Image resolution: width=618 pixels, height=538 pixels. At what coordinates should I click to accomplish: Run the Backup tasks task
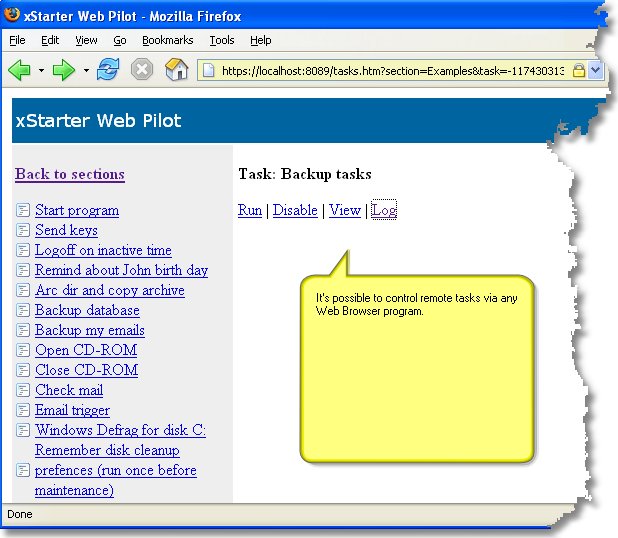pyautogui.click(x=250, y=210)
